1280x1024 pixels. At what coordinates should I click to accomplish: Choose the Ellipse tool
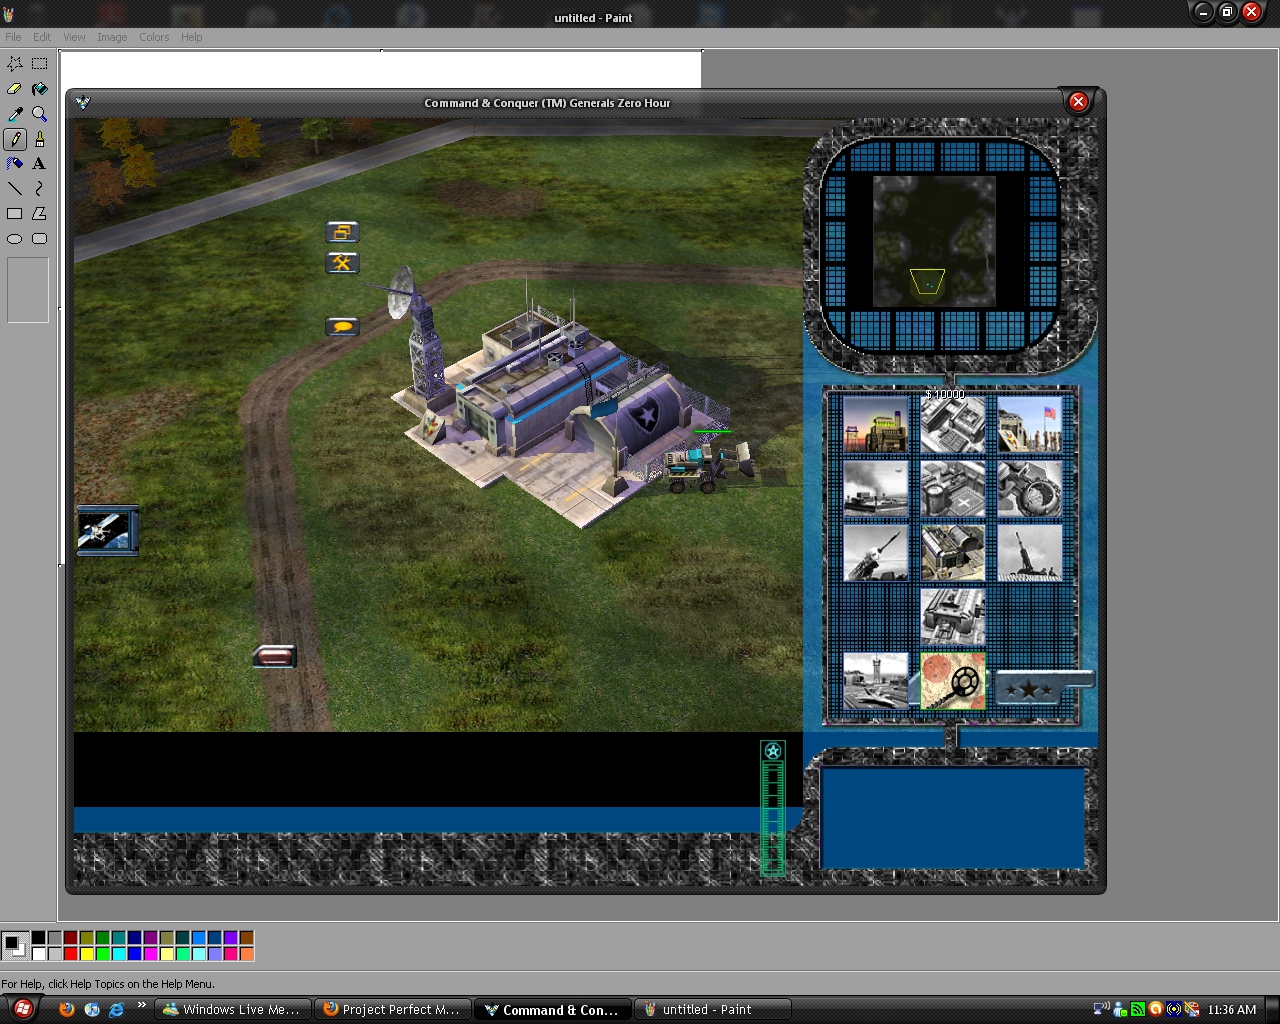point(15,239)
